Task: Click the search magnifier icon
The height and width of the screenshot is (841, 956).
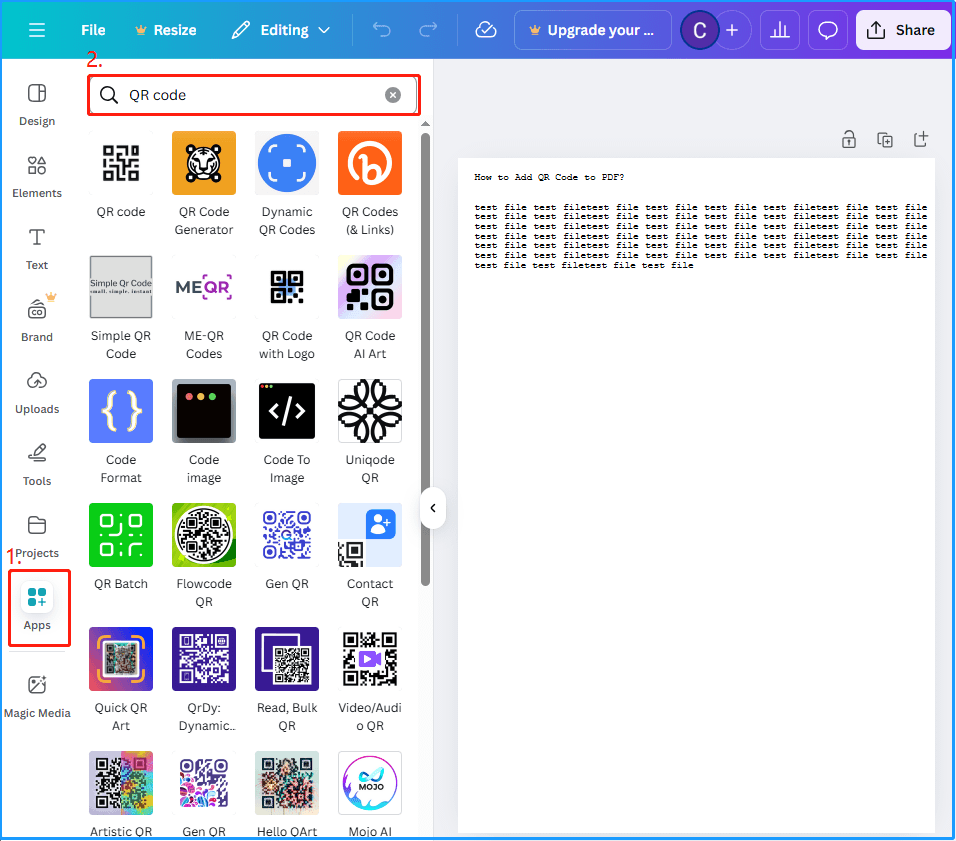Action: click(x=109, y=95)
